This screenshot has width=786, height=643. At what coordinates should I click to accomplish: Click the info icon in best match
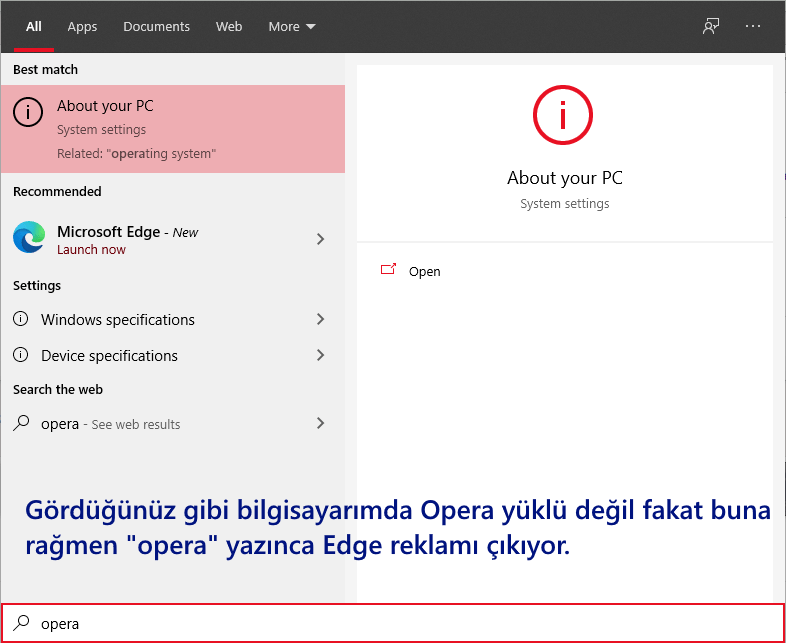pos(28,112)
